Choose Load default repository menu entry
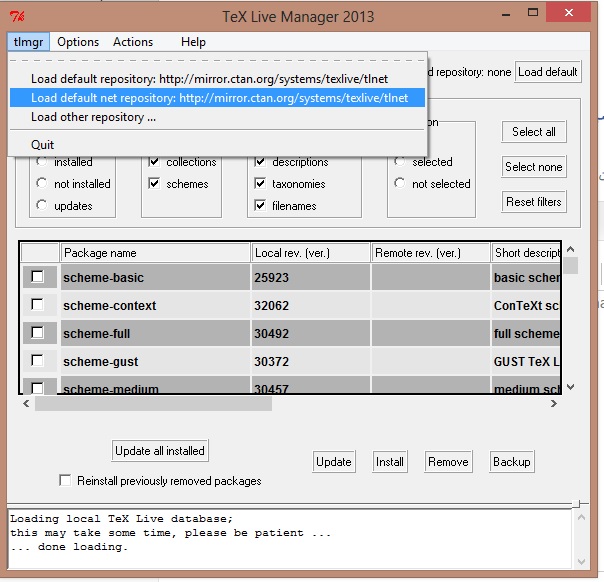604x582 pixels. click(218, 79)
